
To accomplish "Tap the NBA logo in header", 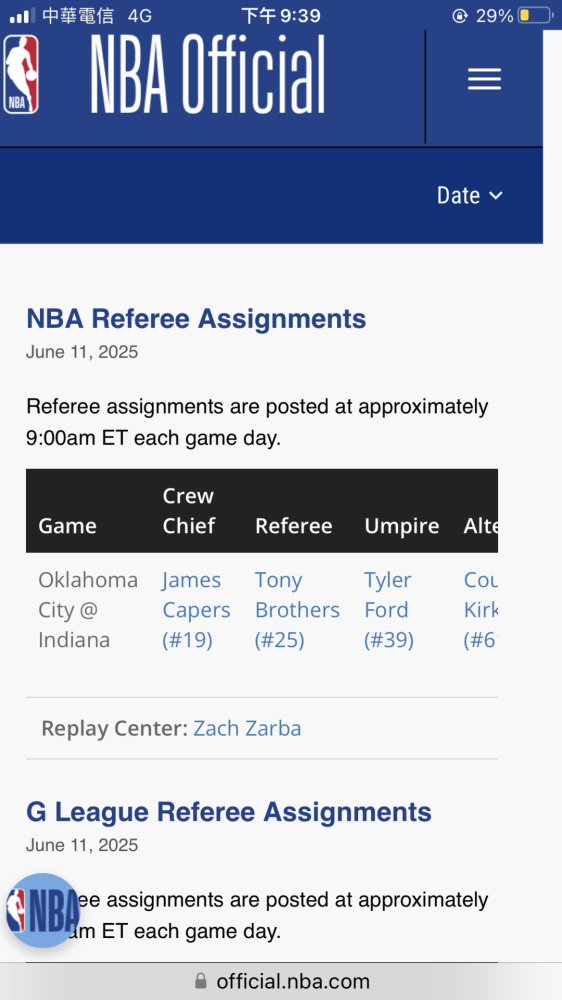I will click(21, 74).
